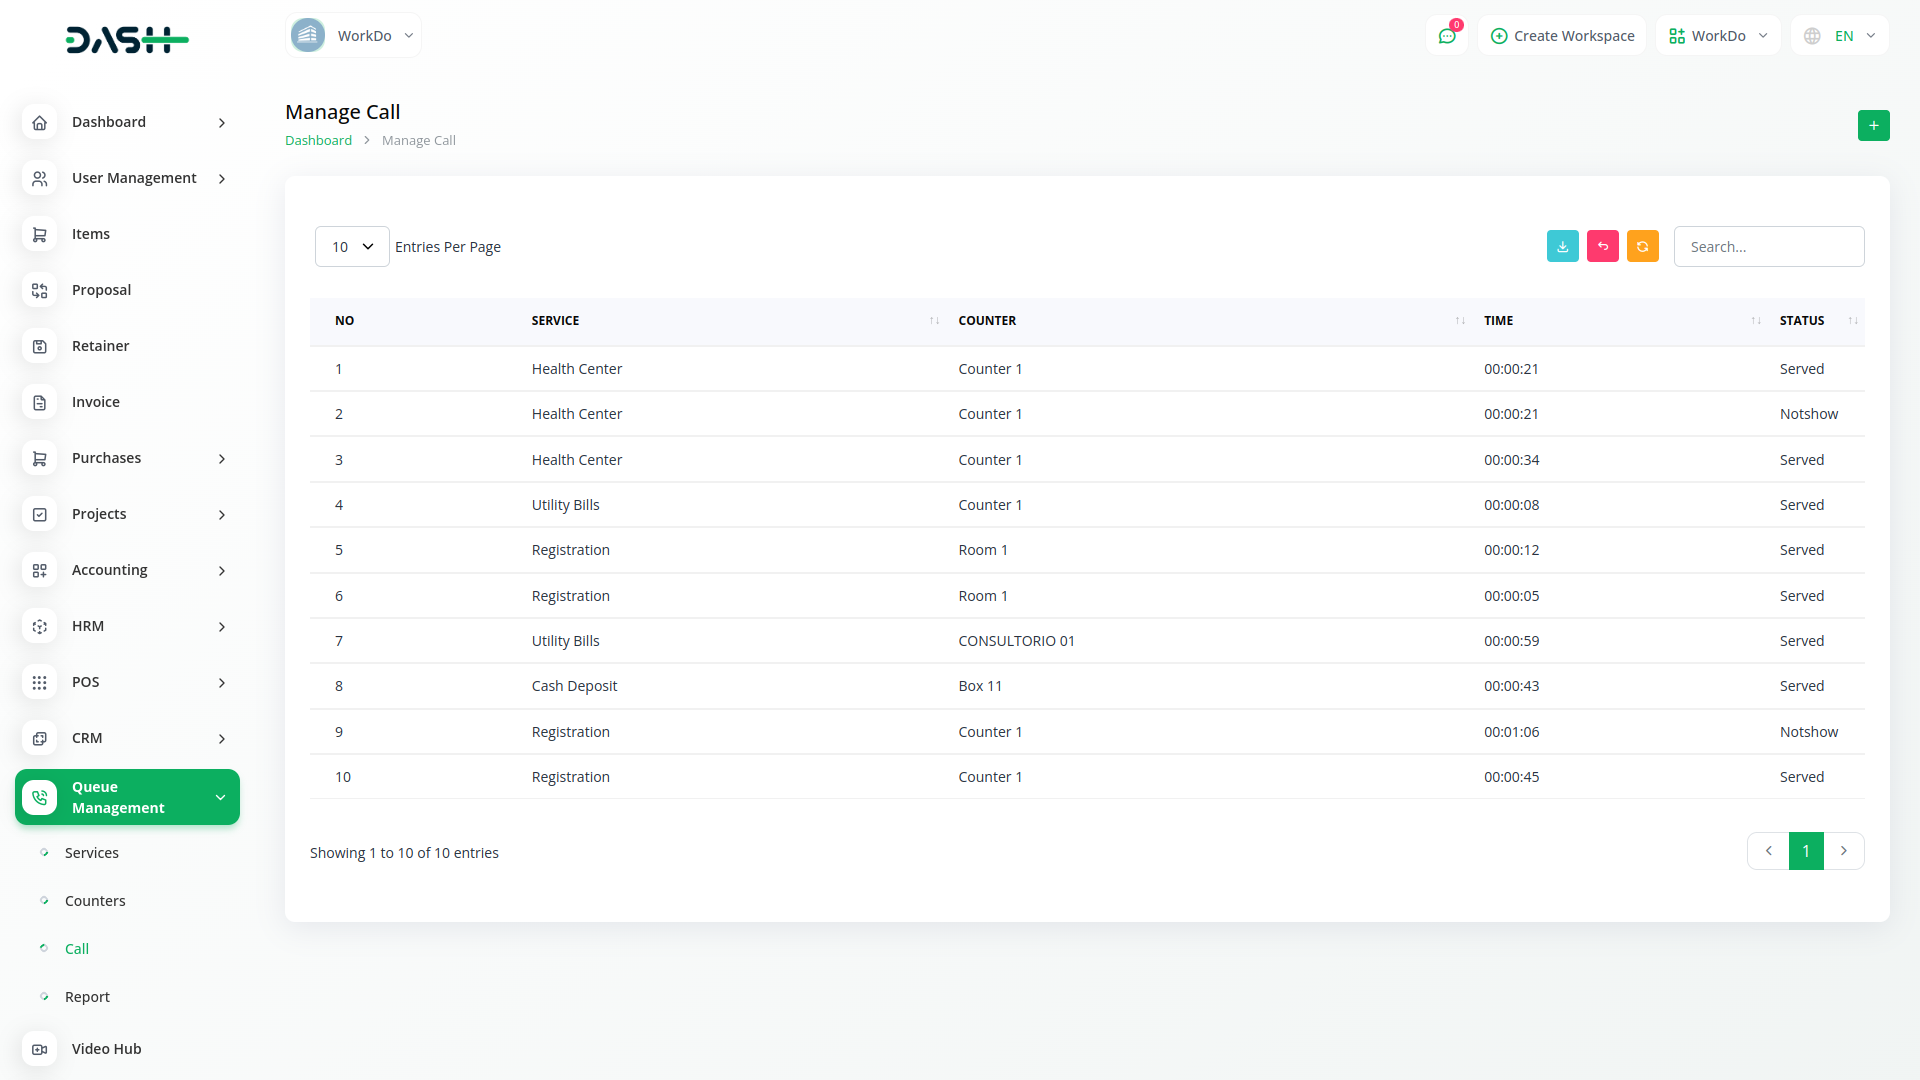Open the chat messages notification icon
1920x1080 pixels.
[x=1446, y=36]
